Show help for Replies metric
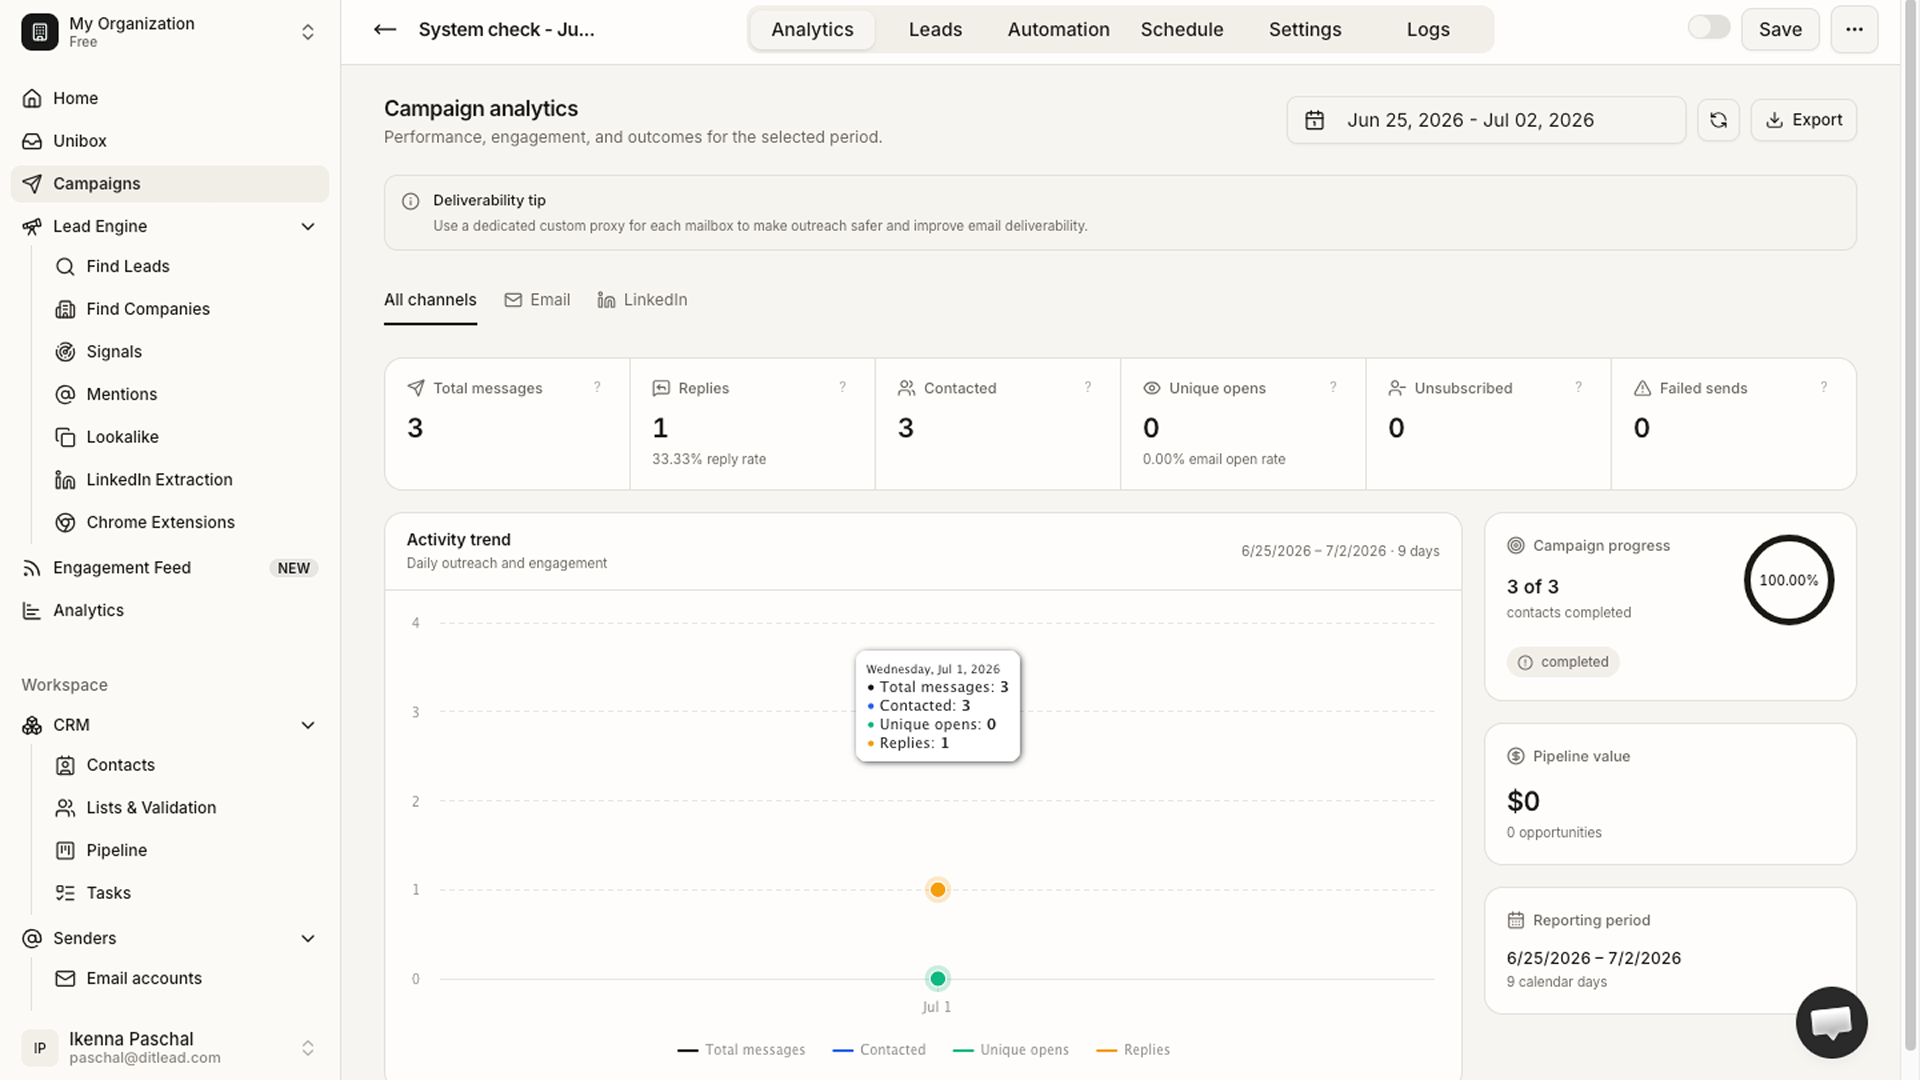Viewport: 1920px width, 1080px height. 842,387
